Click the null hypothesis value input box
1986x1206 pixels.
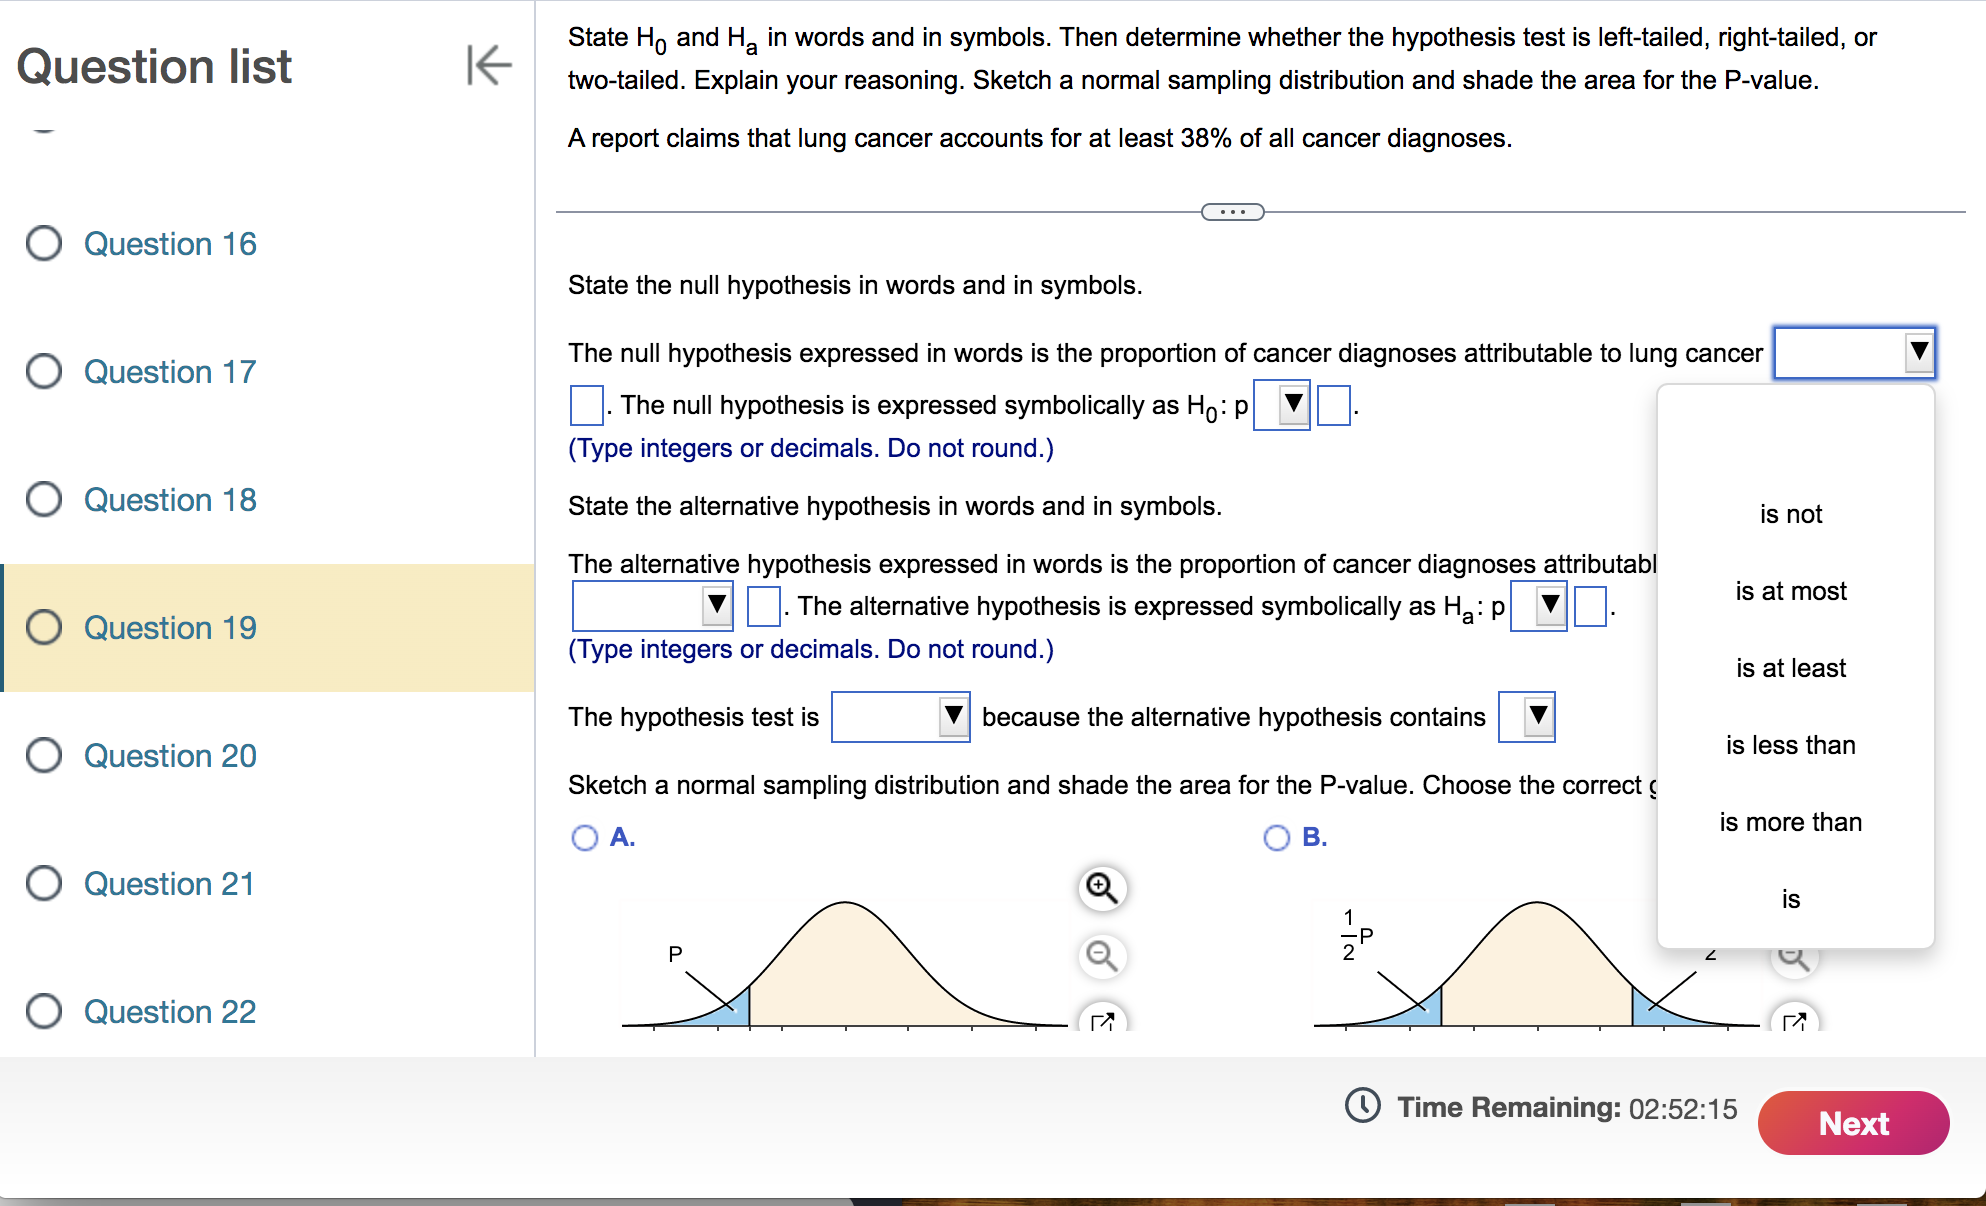tap(586, 405)
